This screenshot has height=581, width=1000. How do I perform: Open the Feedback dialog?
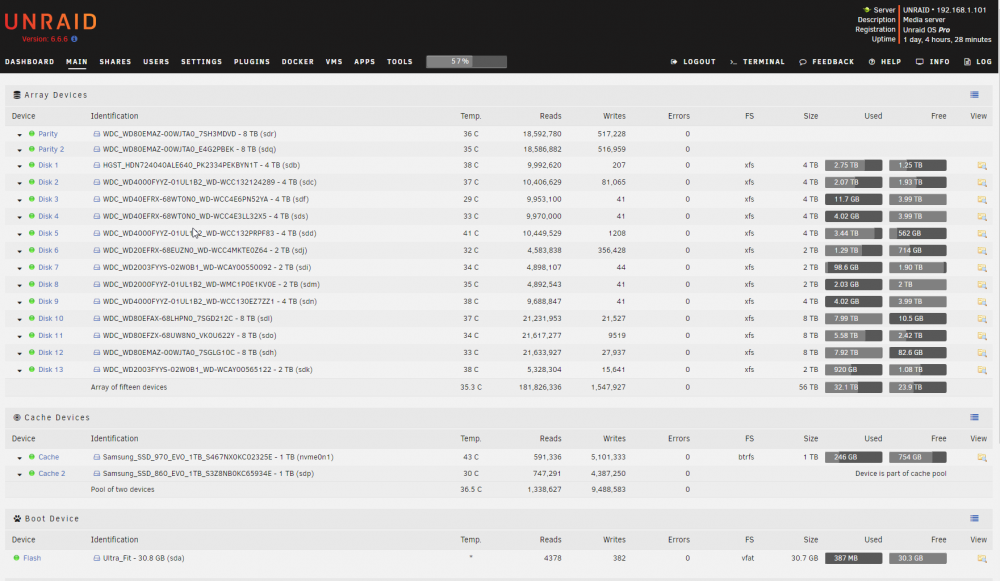[827, 62]
